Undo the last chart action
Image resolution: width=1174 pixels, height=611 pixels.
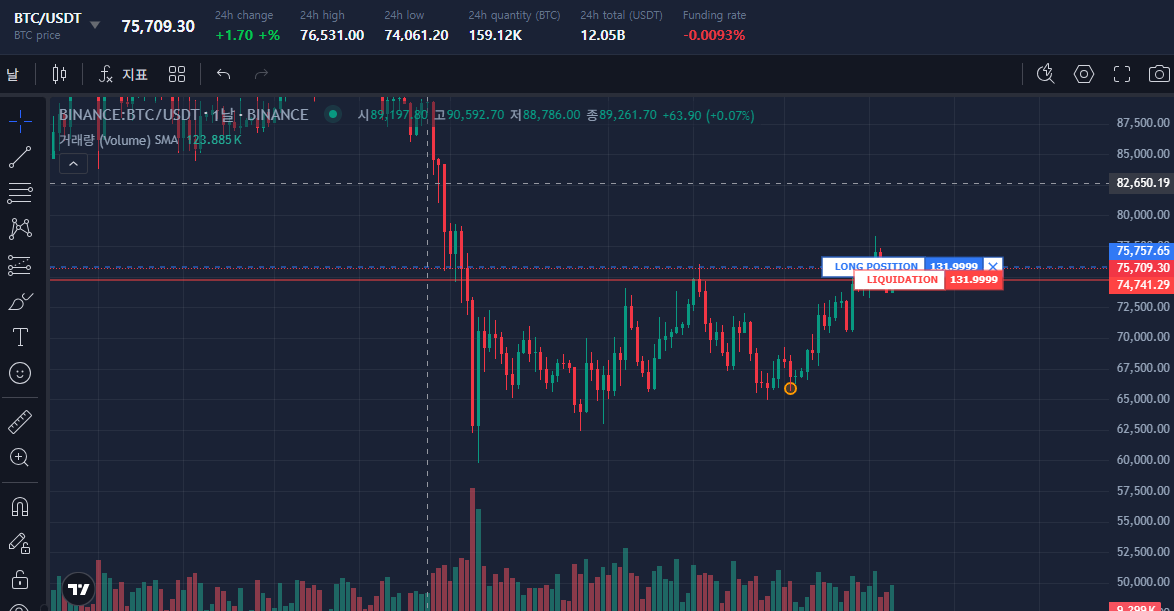[223, 74]
